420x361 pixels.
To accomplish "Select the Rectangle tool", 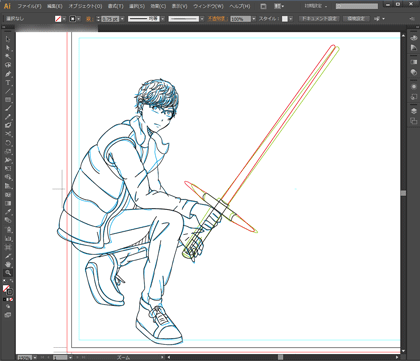I will coord(8,100).
